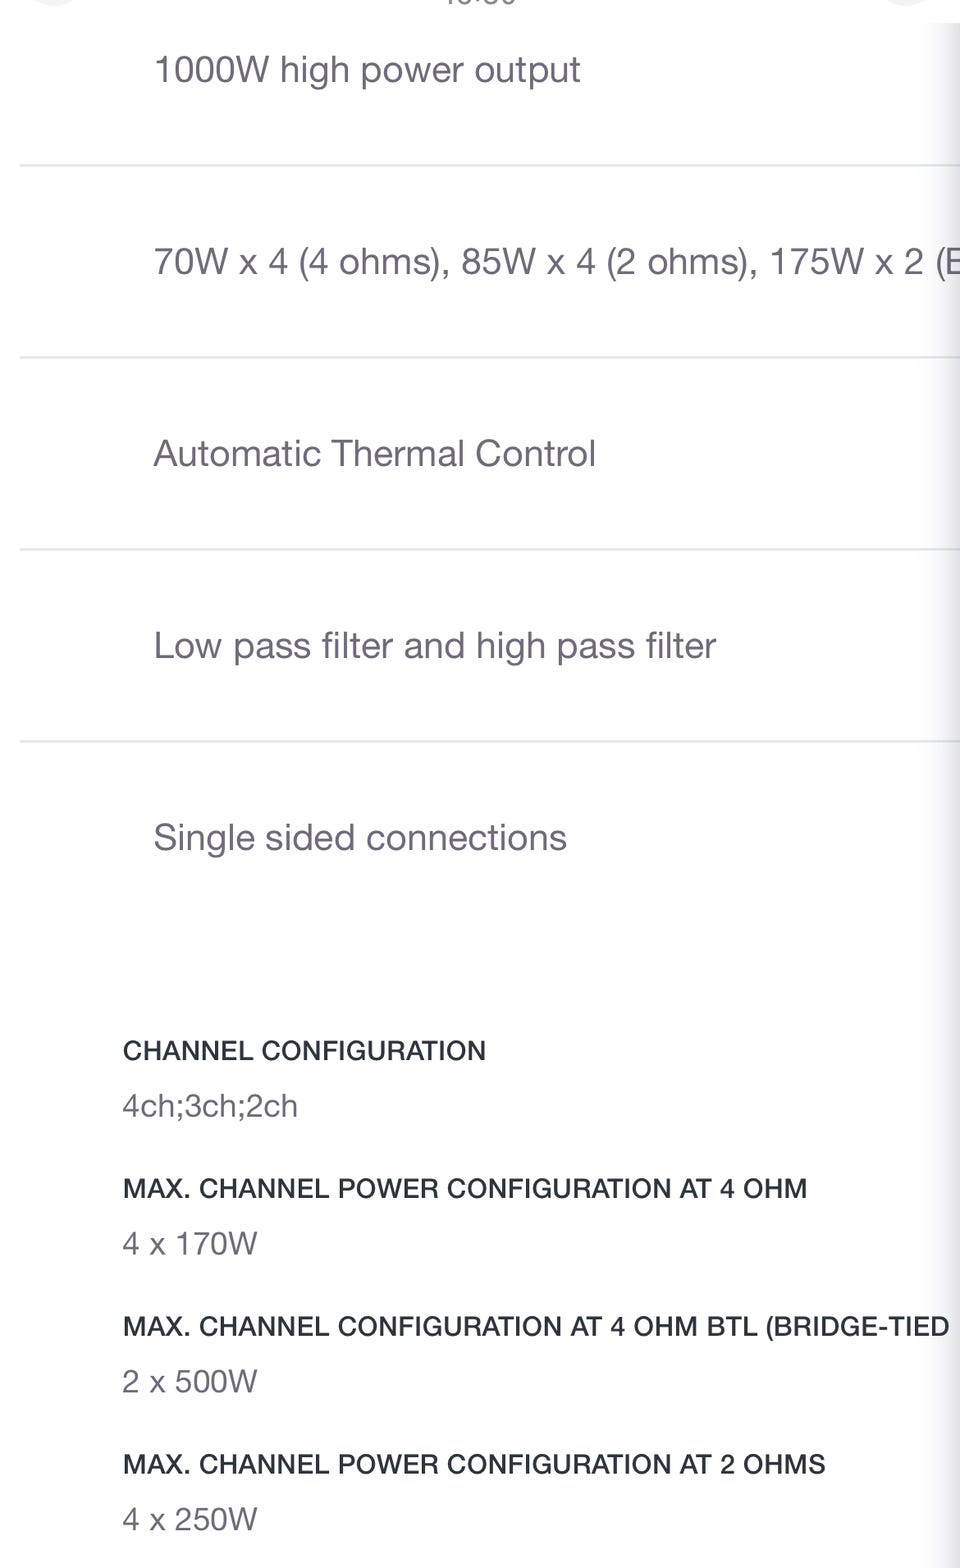The height and width of the screenshot is (1568, 960).
Task: Click the divider below the "70W x 4" row
Action: pyautogui.click(x=488, y=358)
